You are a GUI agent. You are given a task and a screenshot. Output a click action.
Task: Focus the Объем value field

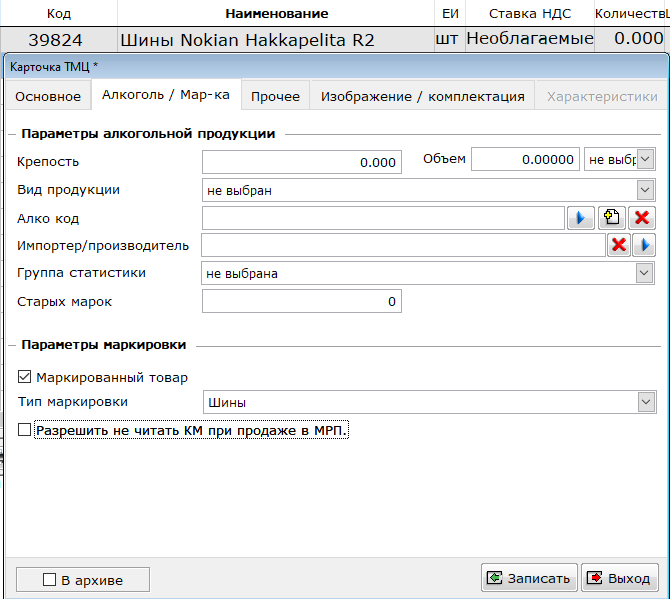(525, 159)
